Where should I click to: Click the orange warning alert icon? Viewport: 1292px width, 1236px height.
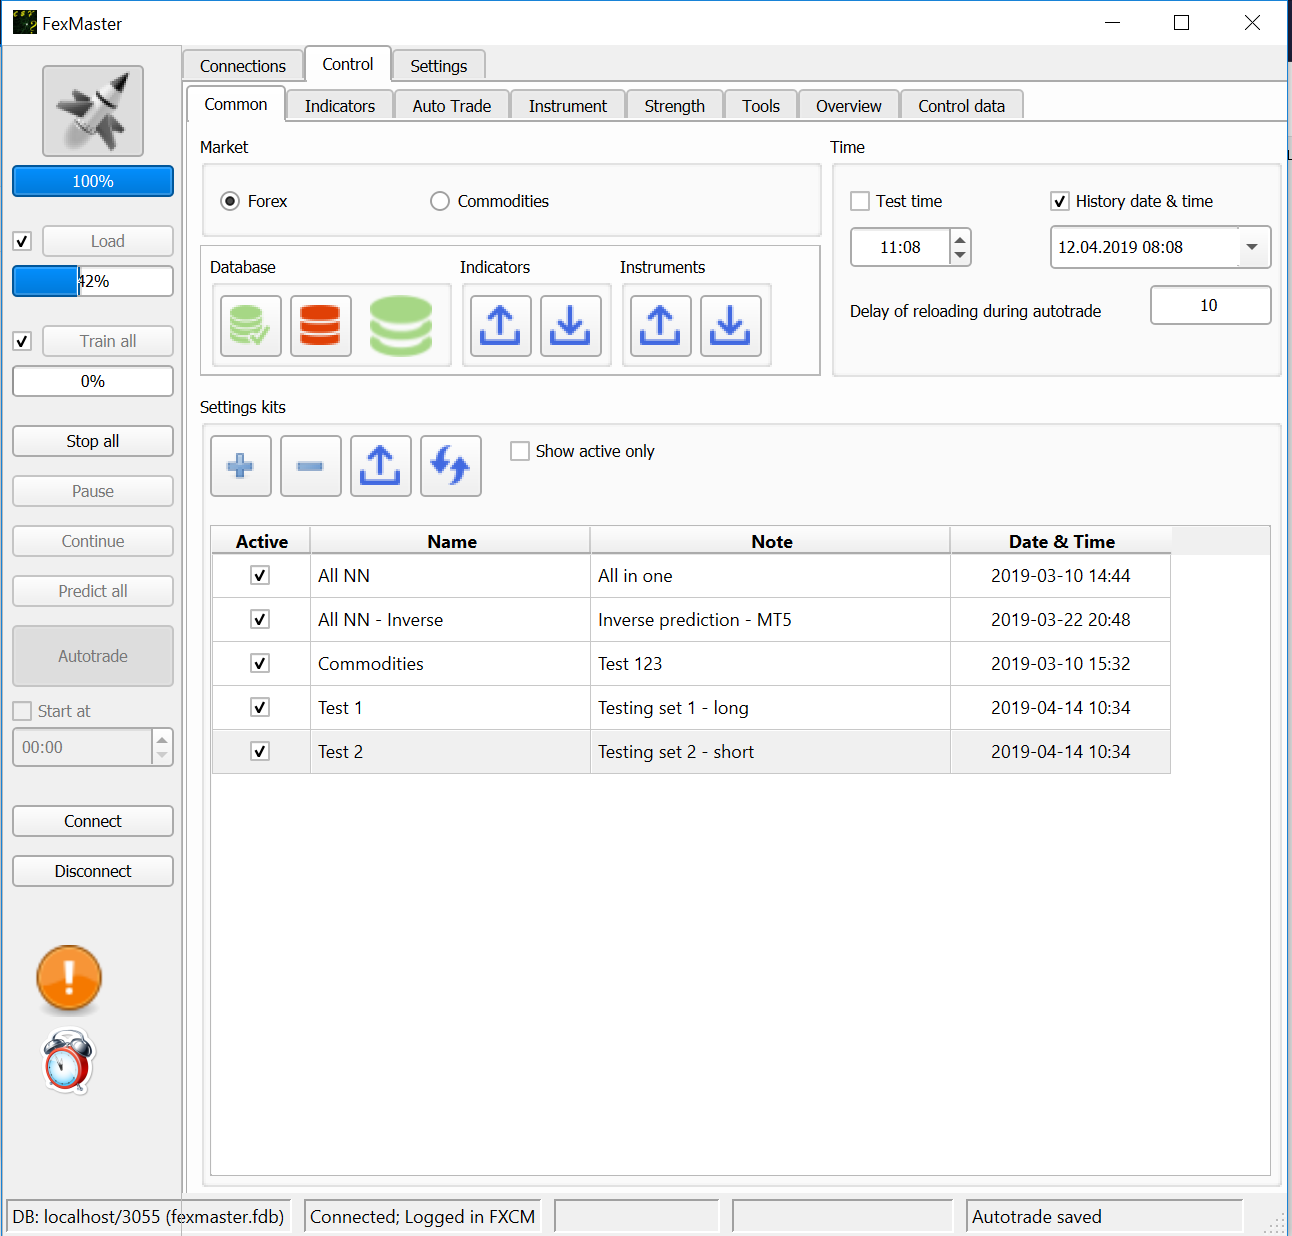pyautogui.click(x=69, y=978)
